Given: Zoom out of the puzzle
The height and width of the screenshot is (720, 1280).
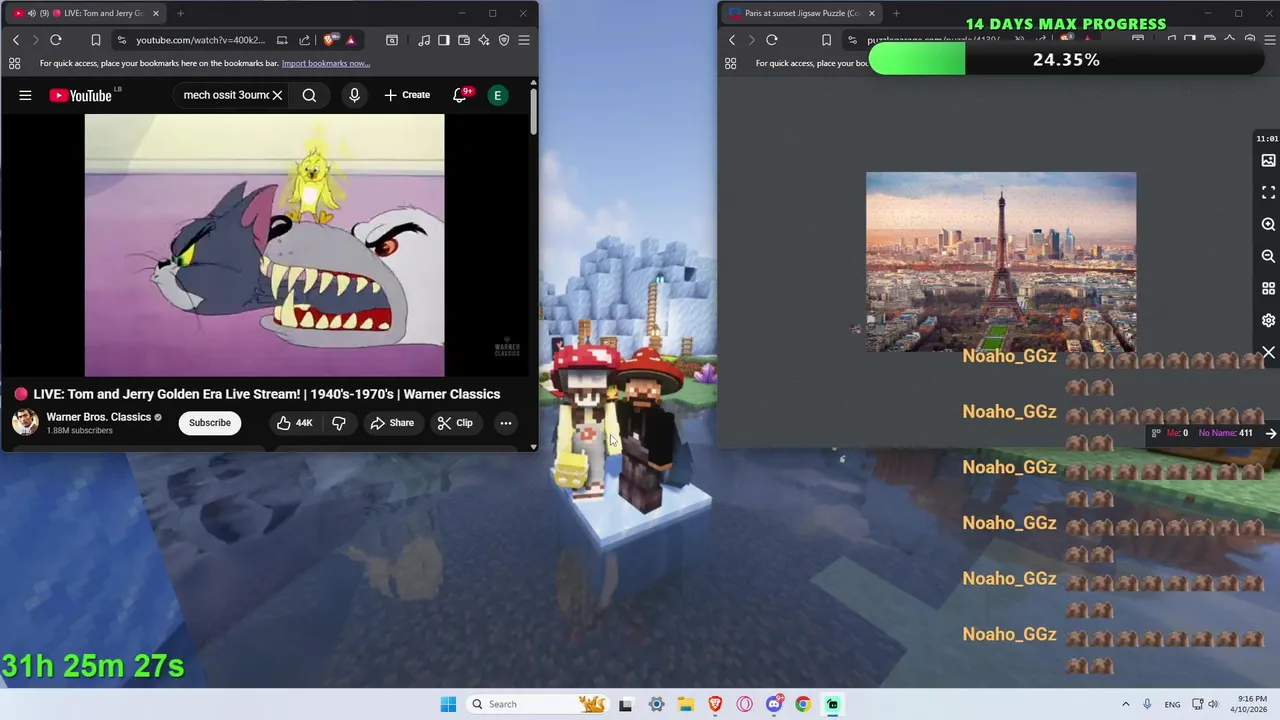Looking at the screenshot, I should click(1268, 256).
